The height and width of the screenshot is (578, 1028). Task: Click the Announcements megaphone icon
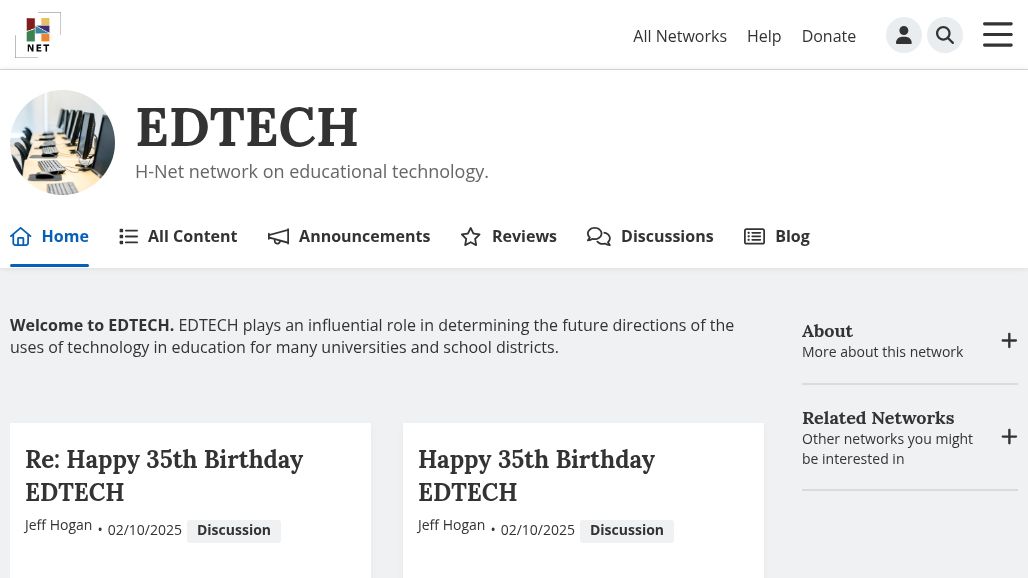278,237
